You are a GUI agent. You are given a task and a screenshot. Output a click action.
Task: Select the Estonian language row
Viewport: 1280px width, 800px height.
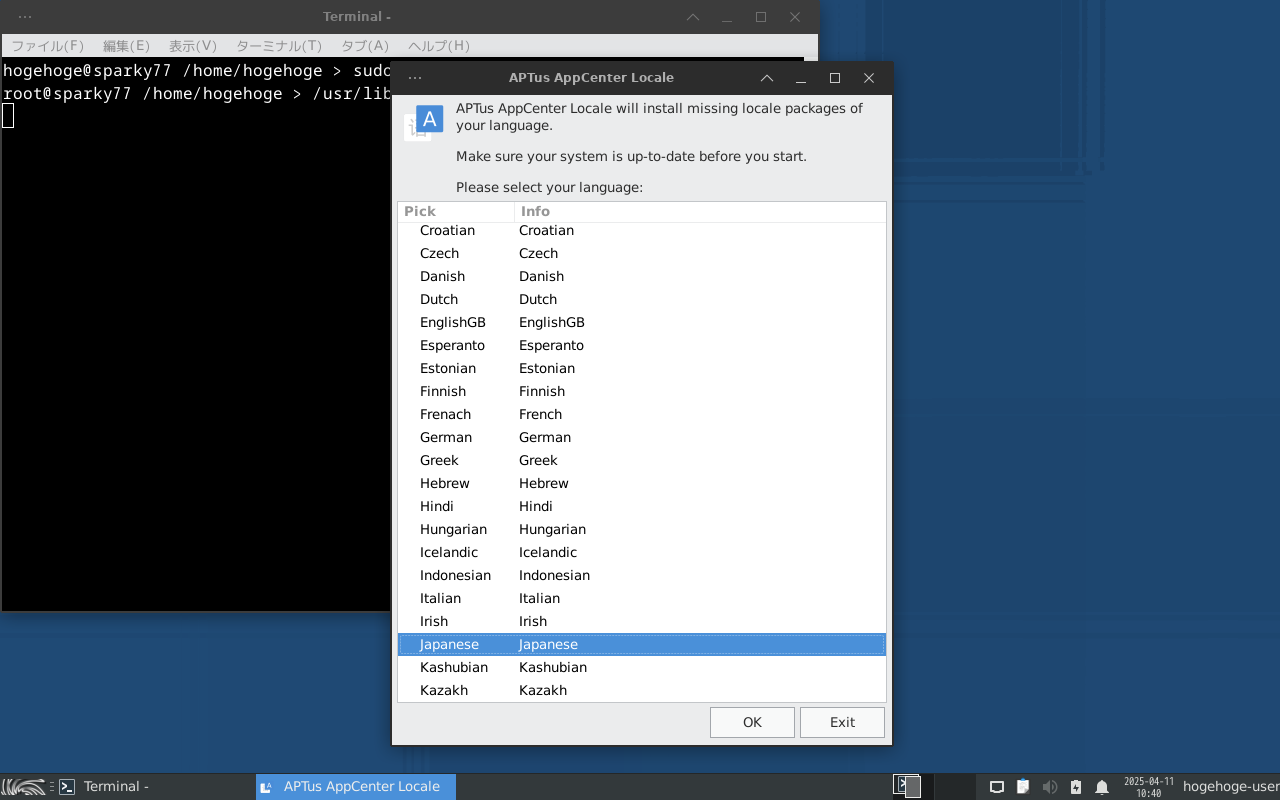642,368
